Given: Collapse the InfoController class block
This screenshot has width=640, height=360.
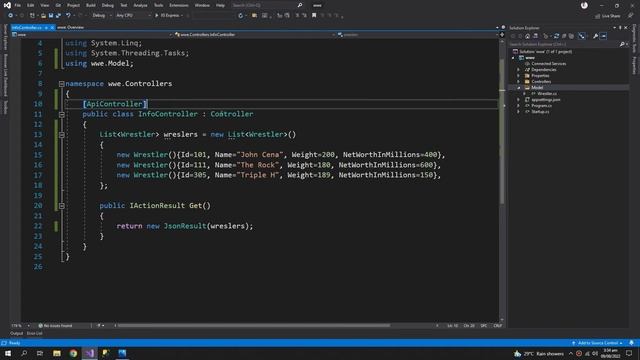Looking at the screenshot, I should (x=62, y=114).
